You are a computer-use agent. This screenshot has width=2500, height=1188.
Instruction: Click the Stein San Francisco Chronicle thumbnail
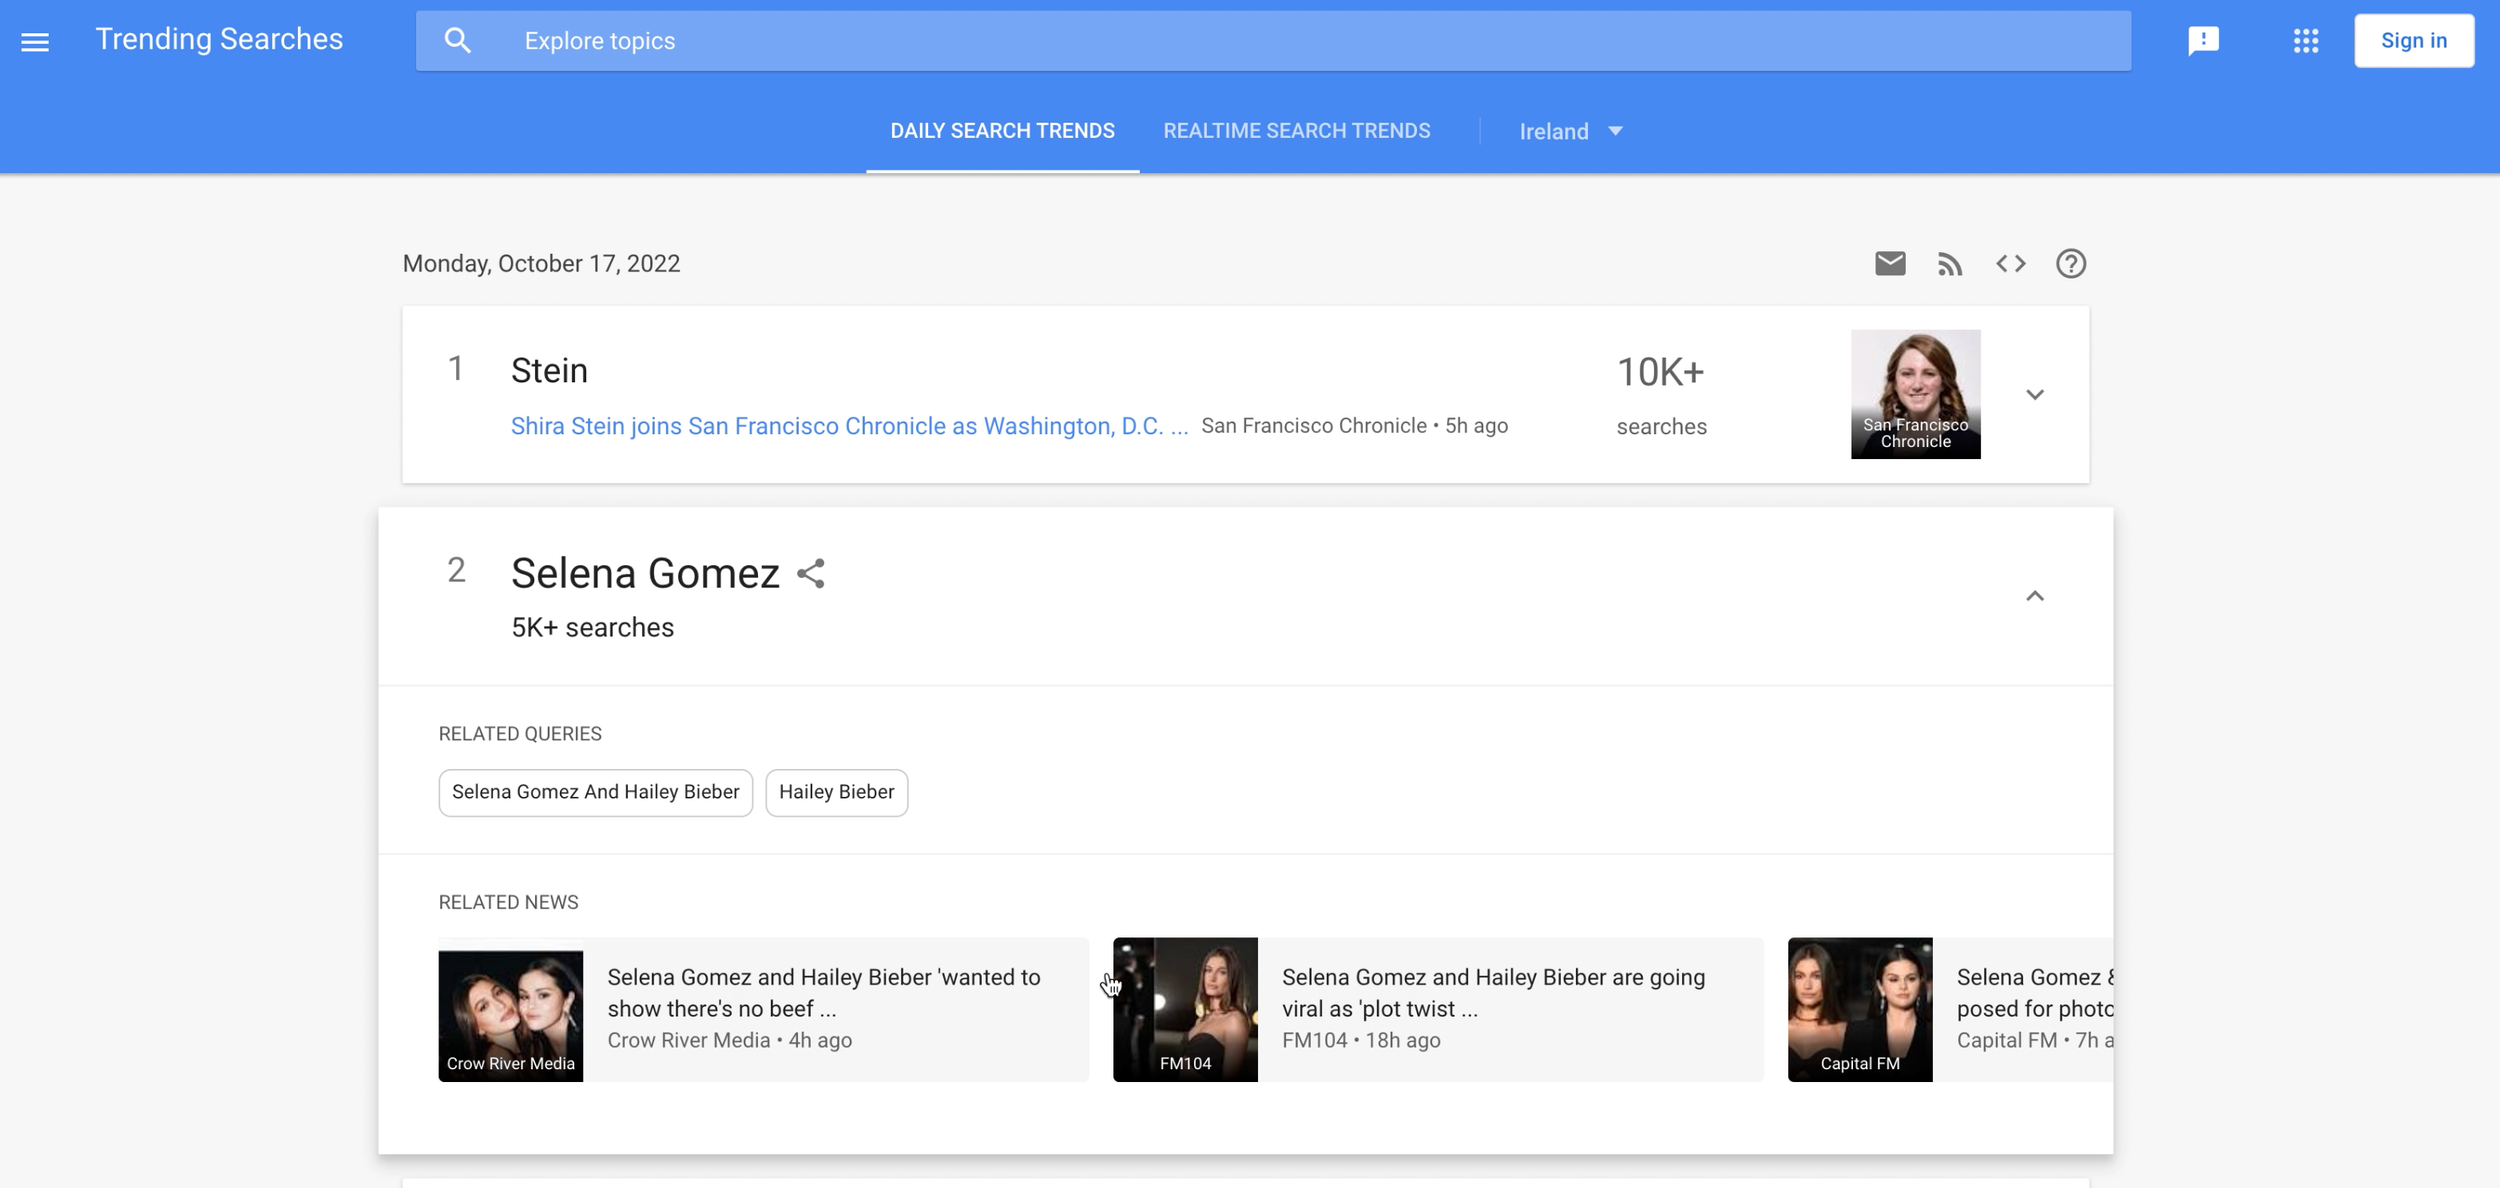coord(1914,394)
